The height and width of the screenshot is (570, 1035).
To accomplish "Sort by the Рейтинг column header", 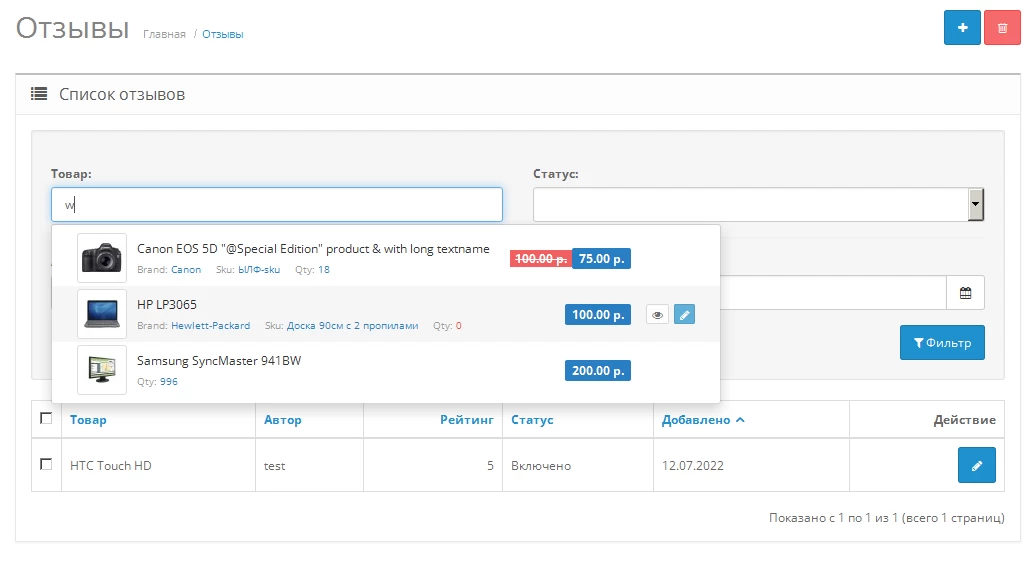I will tap(467, 420).
